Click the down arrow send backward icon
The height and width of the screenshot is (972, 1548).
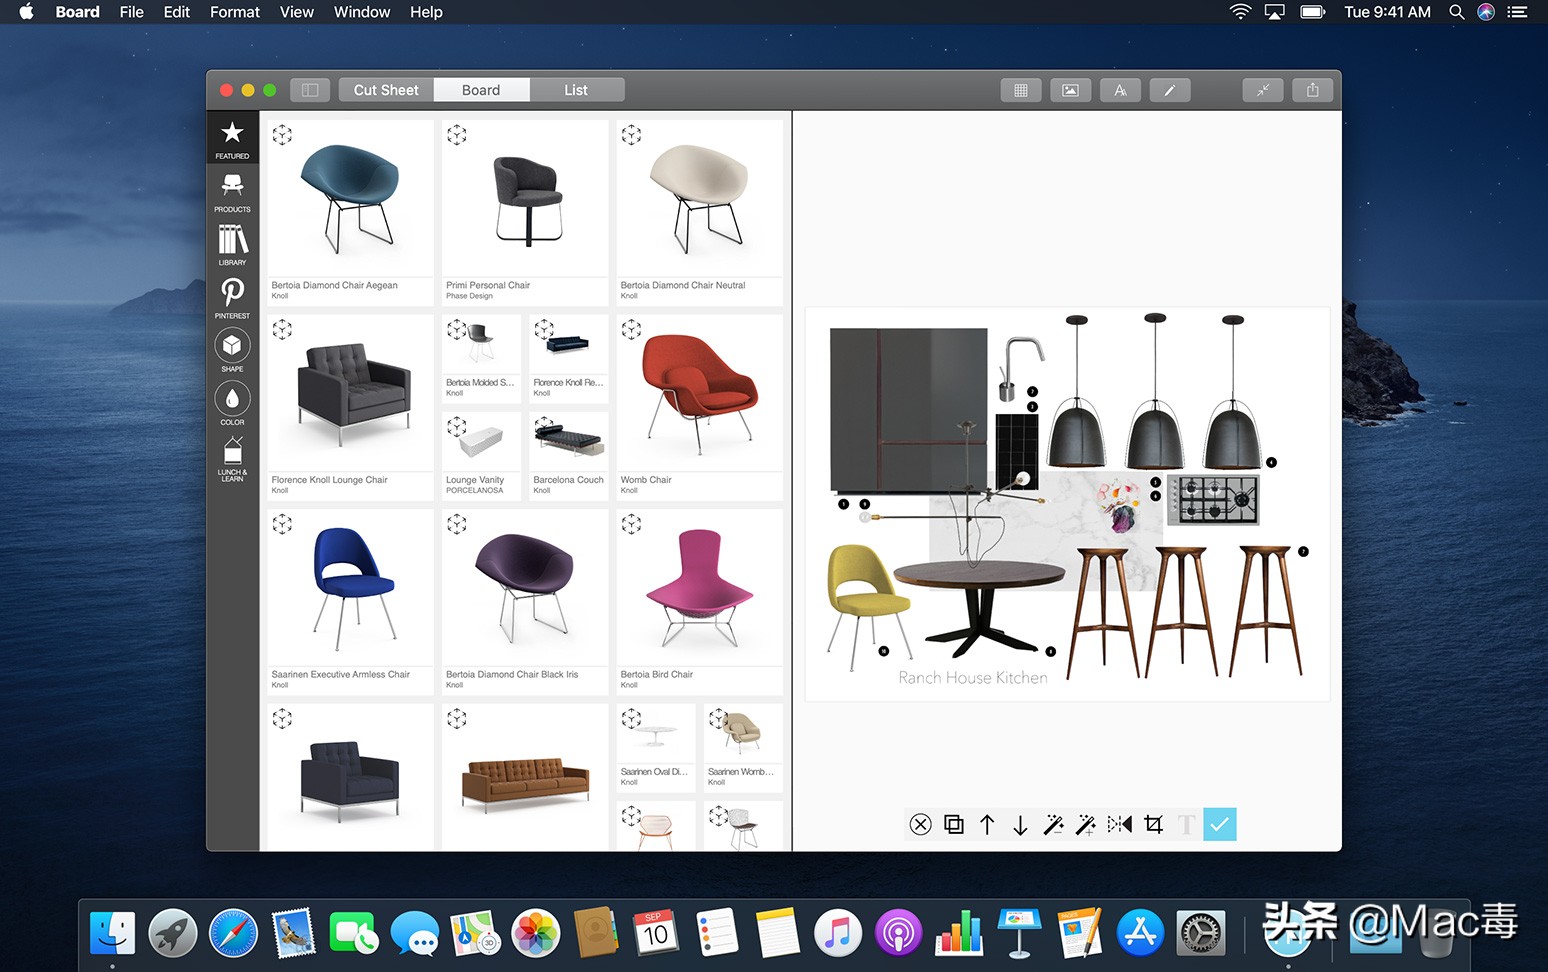1020,825
